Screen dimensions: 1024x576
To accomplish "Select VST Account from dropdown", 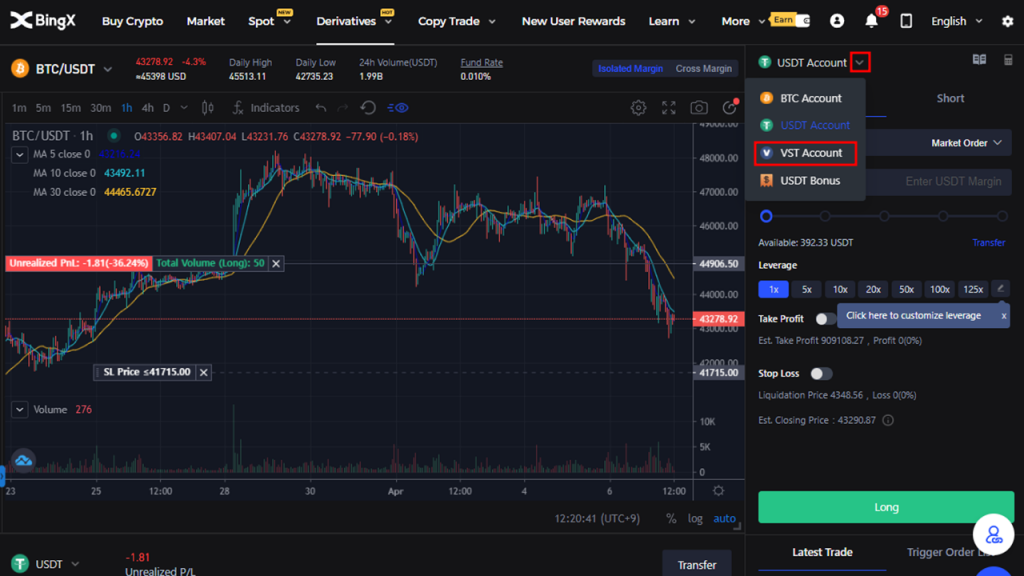I will point(805,153).
